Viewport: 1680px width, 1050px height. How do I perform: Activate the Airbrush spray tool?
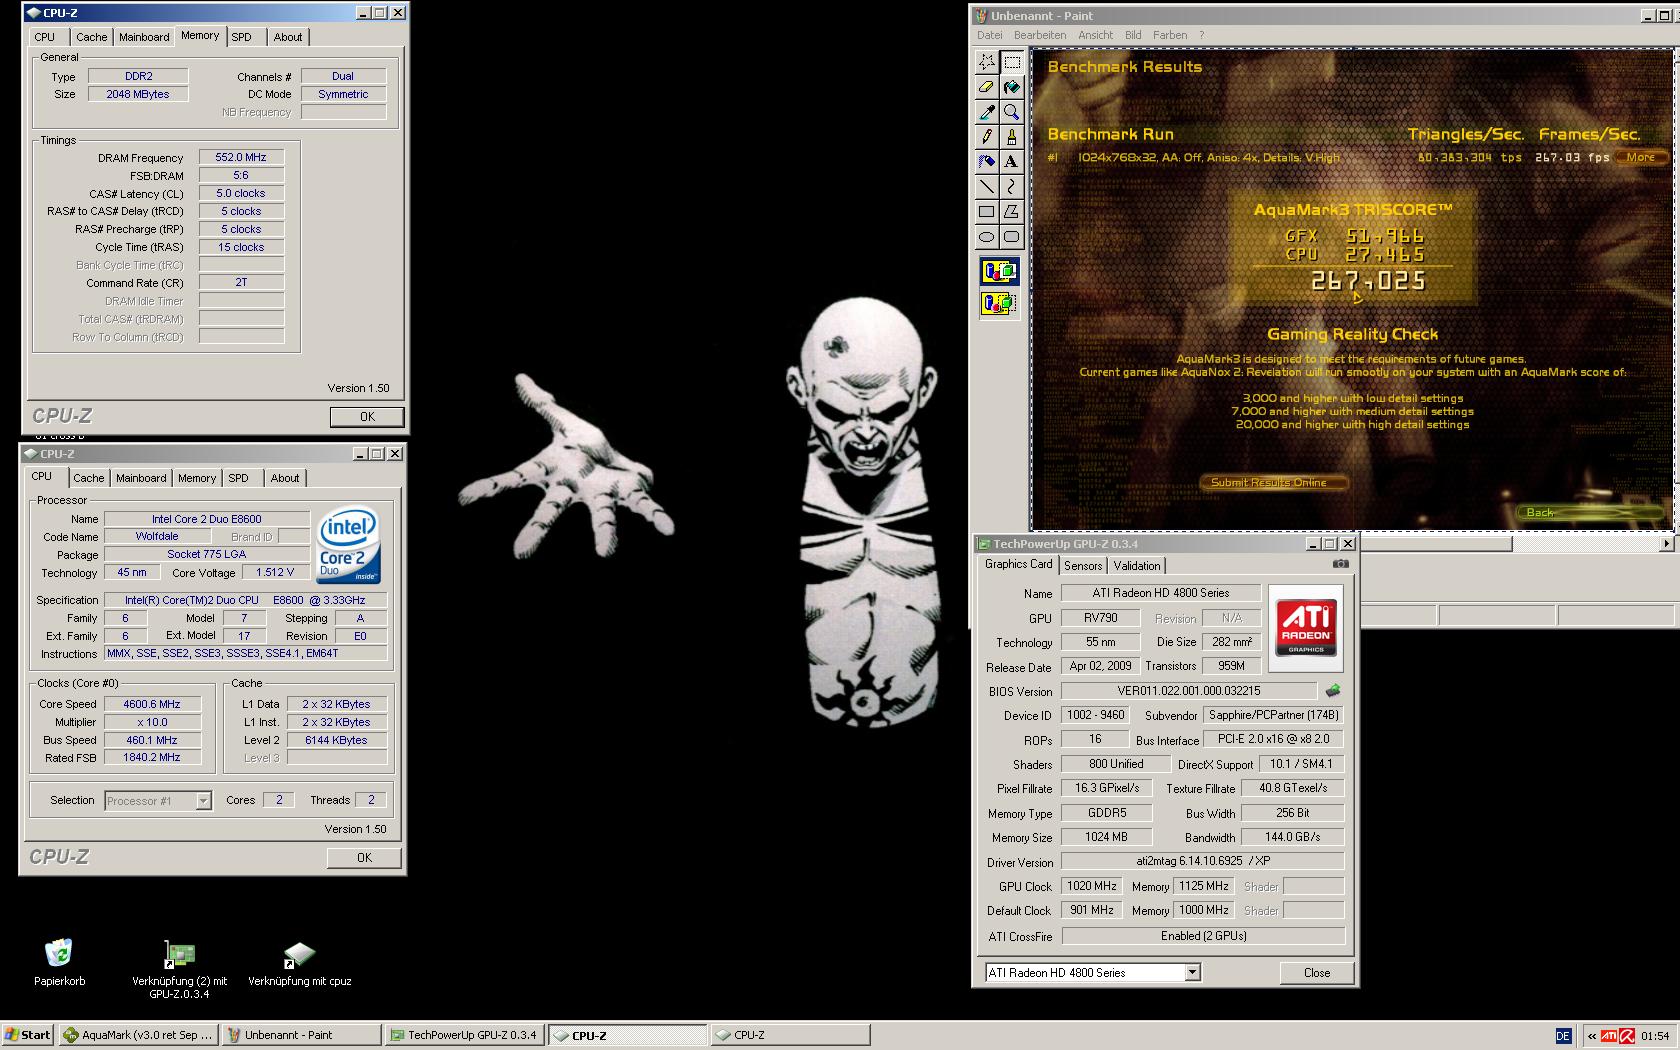(986, 162)
